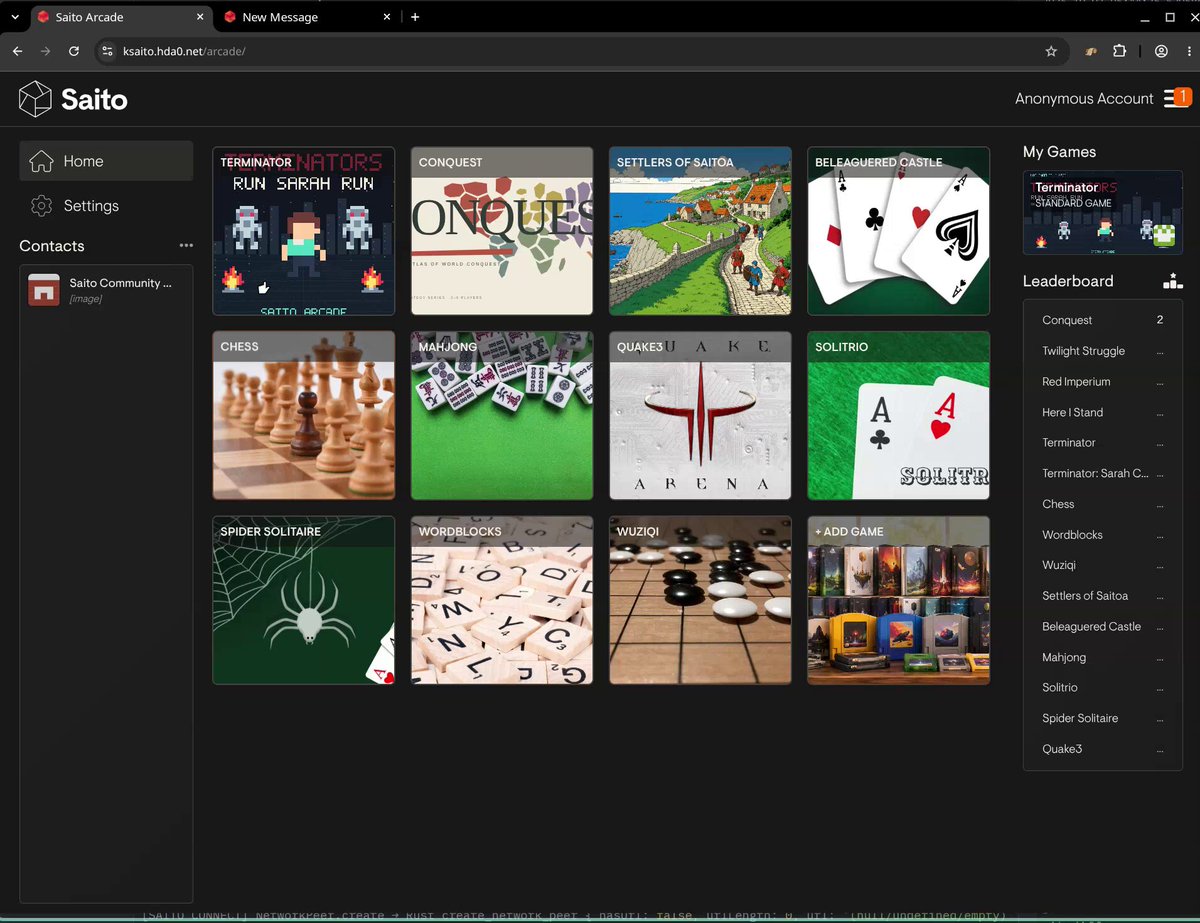Select the Solitrio game tile

point(899,416)
